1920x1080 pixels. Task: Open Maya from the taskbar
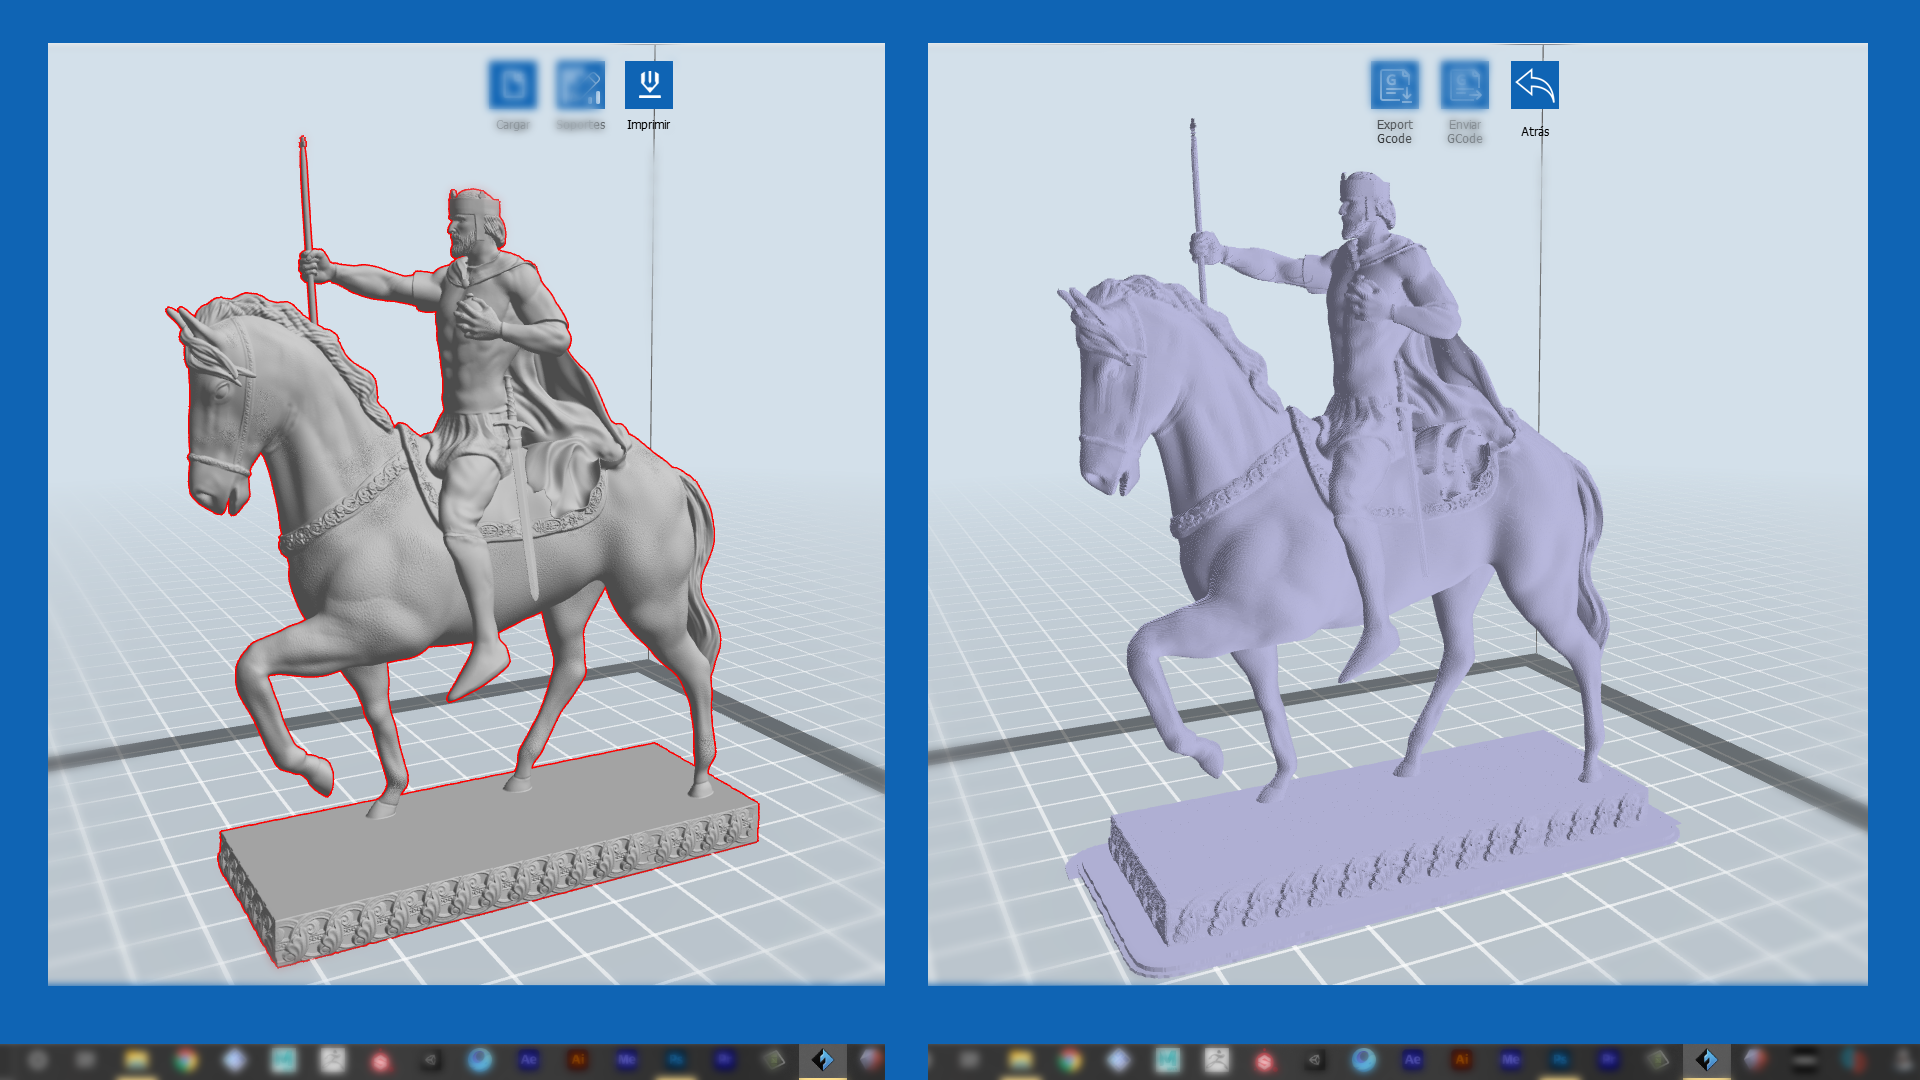pos(283,1059)
